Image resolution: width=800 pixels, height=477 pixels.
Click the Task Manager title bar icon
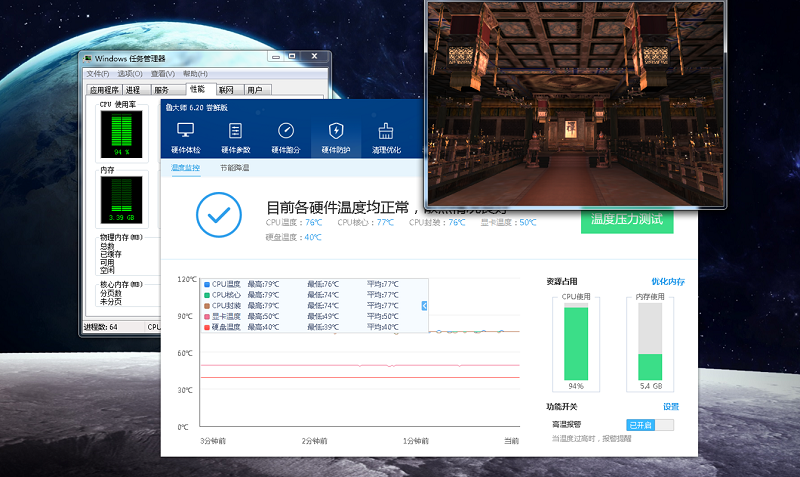click(88, 59)
